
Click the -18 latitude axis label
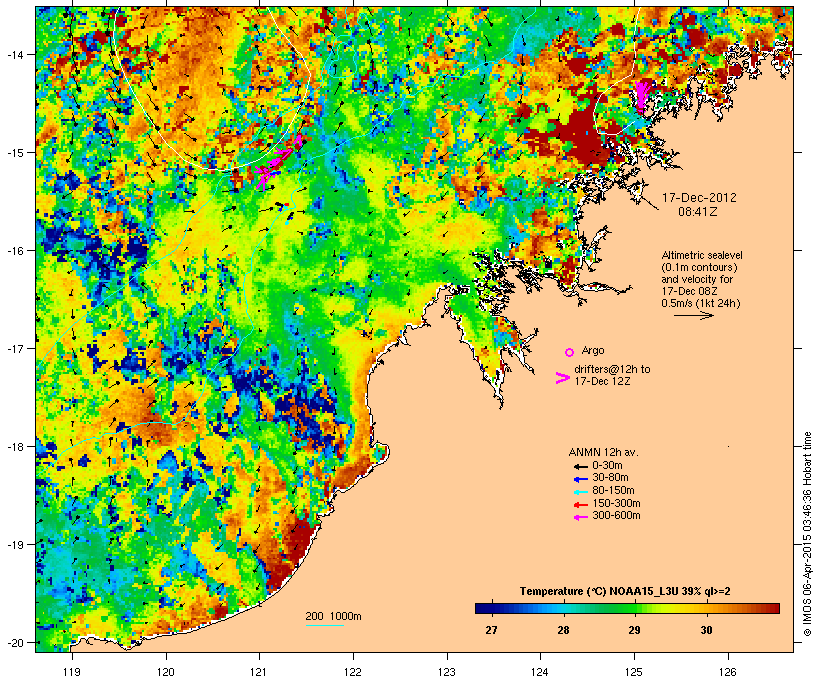click(15, 447)
